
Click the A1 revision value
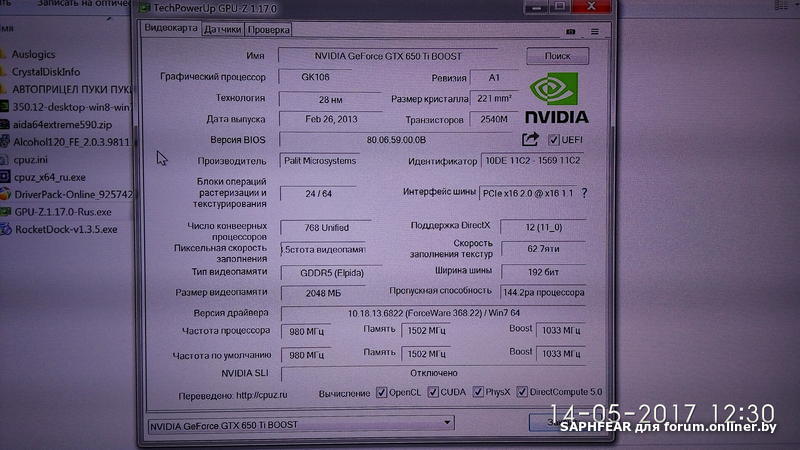[493, 78]
